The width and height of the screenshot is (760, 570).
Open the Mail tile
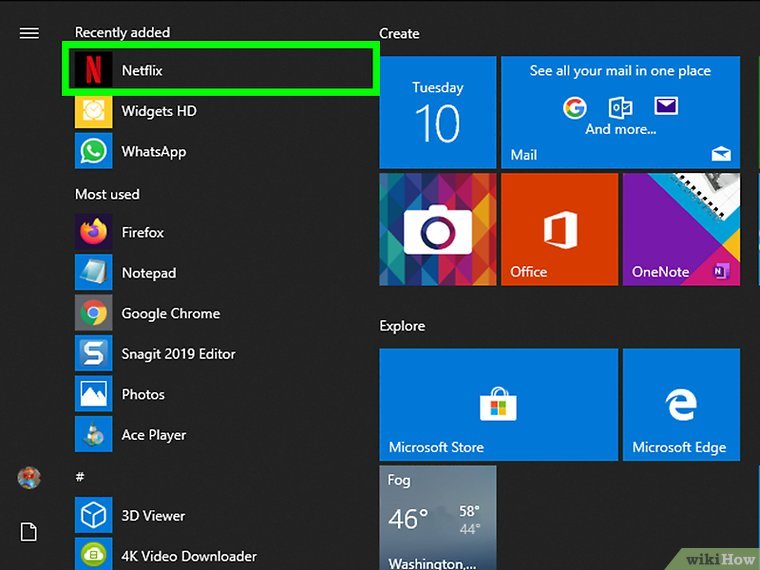point(620,112)
